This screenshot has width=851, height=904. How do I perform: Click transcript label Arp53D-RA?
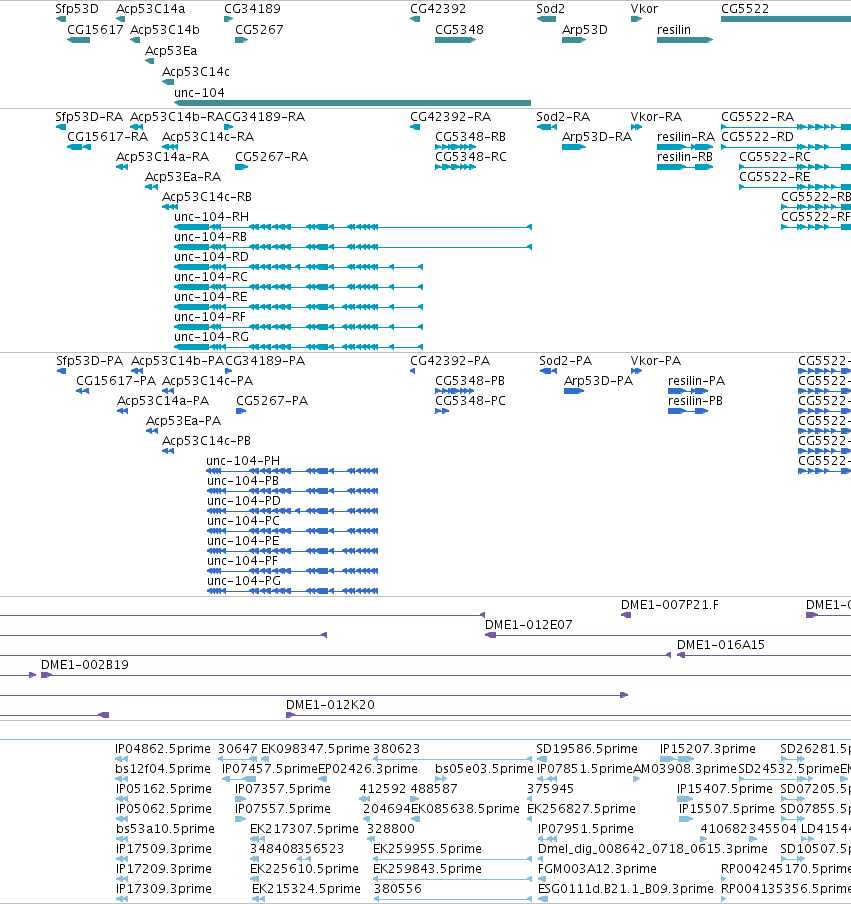point(597,137)
